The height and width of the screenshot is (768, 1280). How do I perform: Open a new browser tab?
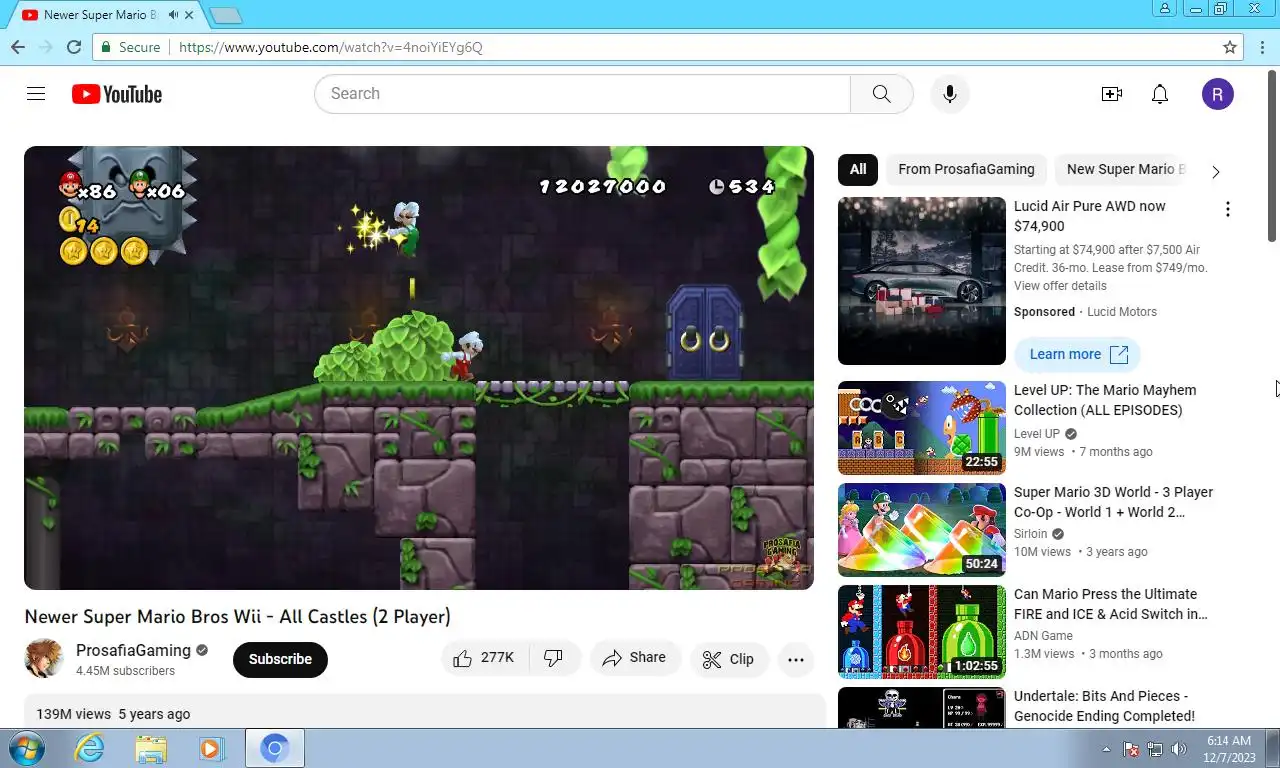226,16
